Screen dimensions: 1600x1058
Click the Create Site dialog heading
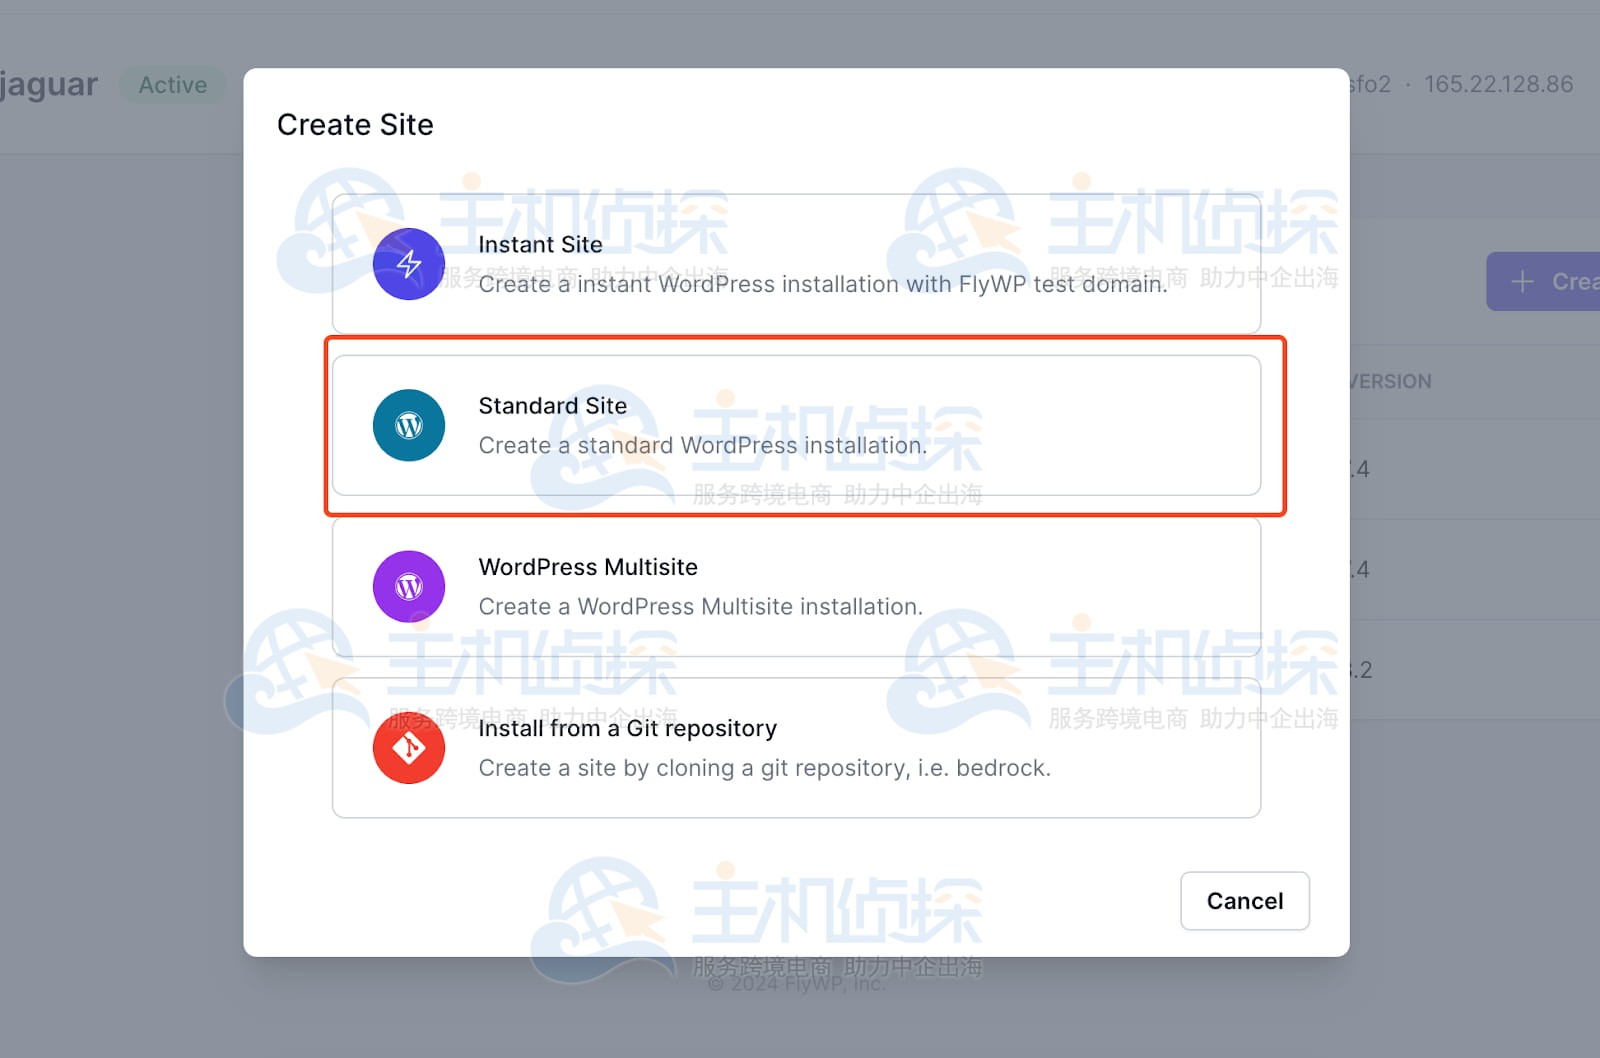pos(355,125)
